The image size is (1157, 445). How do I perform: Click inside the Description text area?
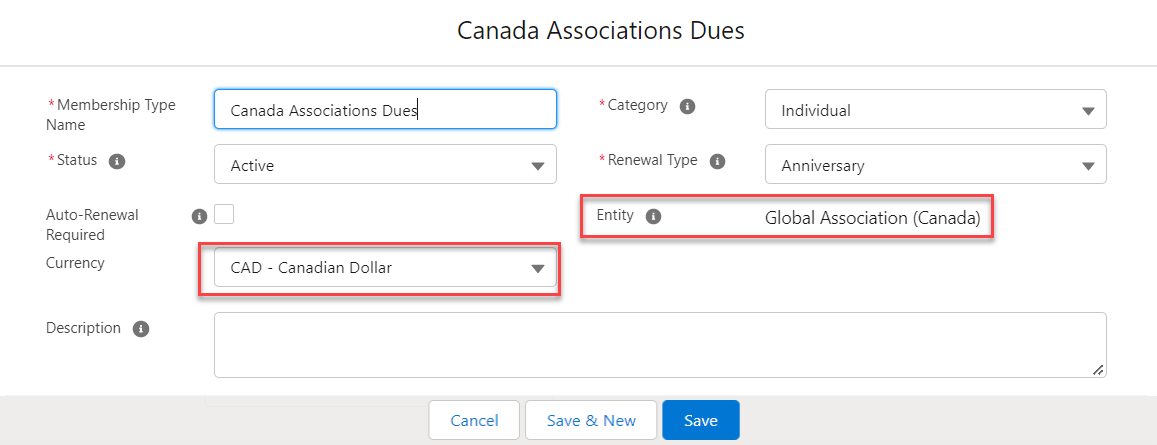click(660, 345)
